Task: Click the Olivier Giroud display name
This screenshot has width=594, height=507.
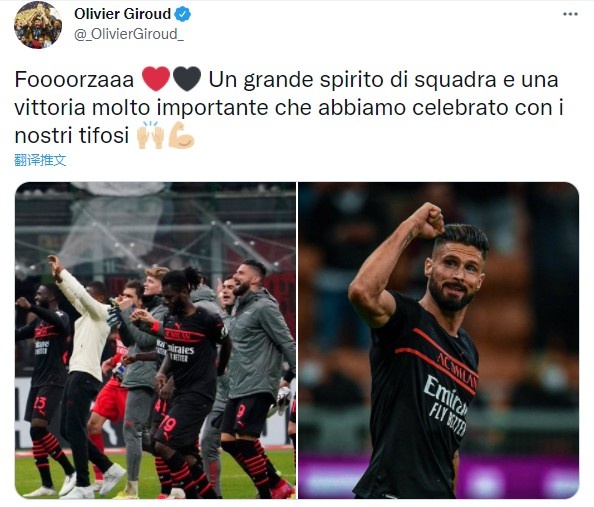Action: point(122,14)
